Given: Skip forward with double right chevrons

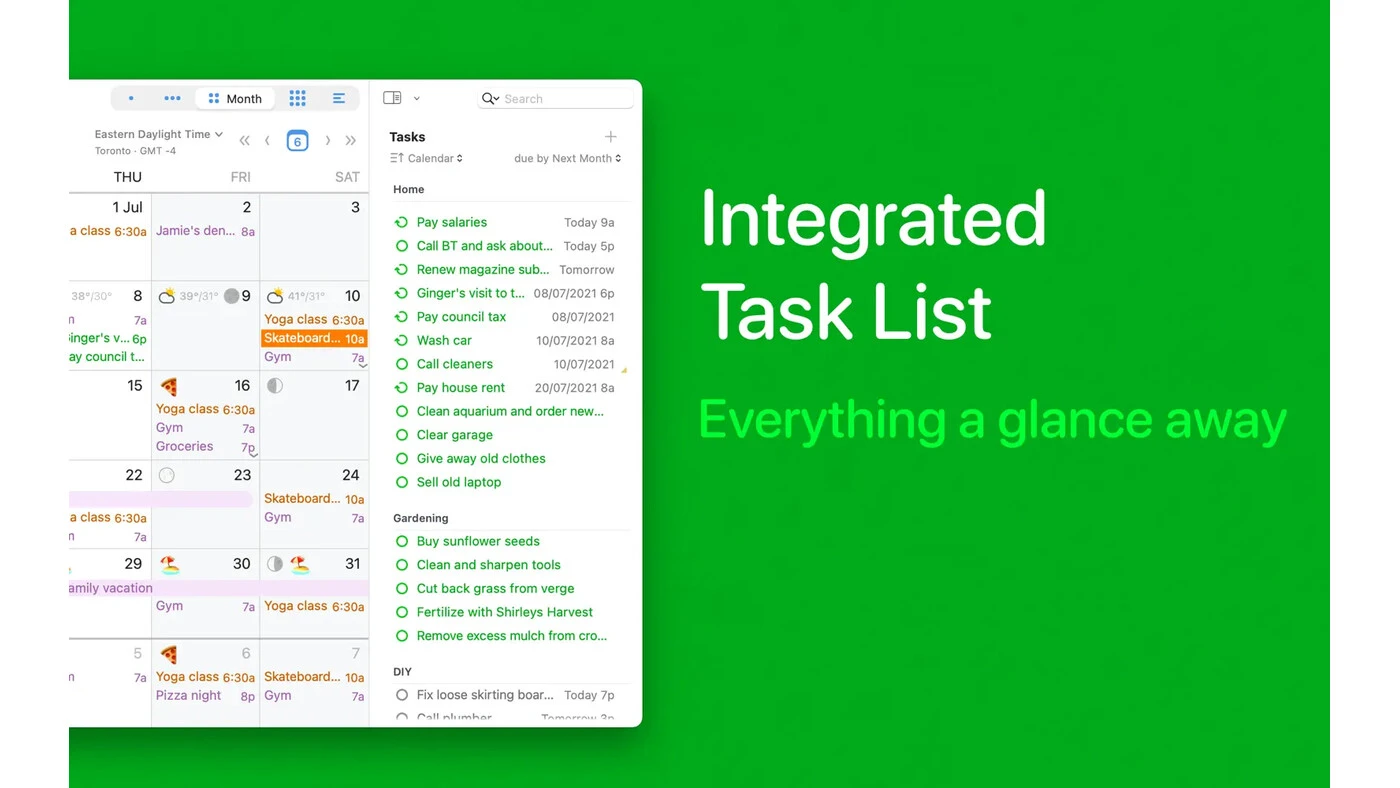Looking at the screenshot, I should [350, 141].
